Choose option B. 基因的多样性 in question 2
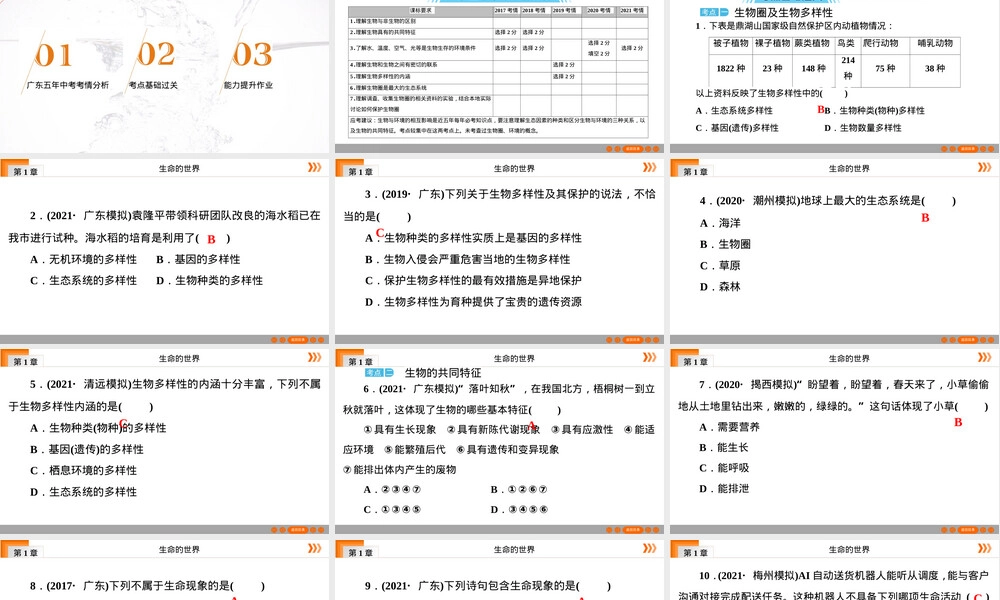The height and width of the screenshot is (600, 1000). pos(198,260)
